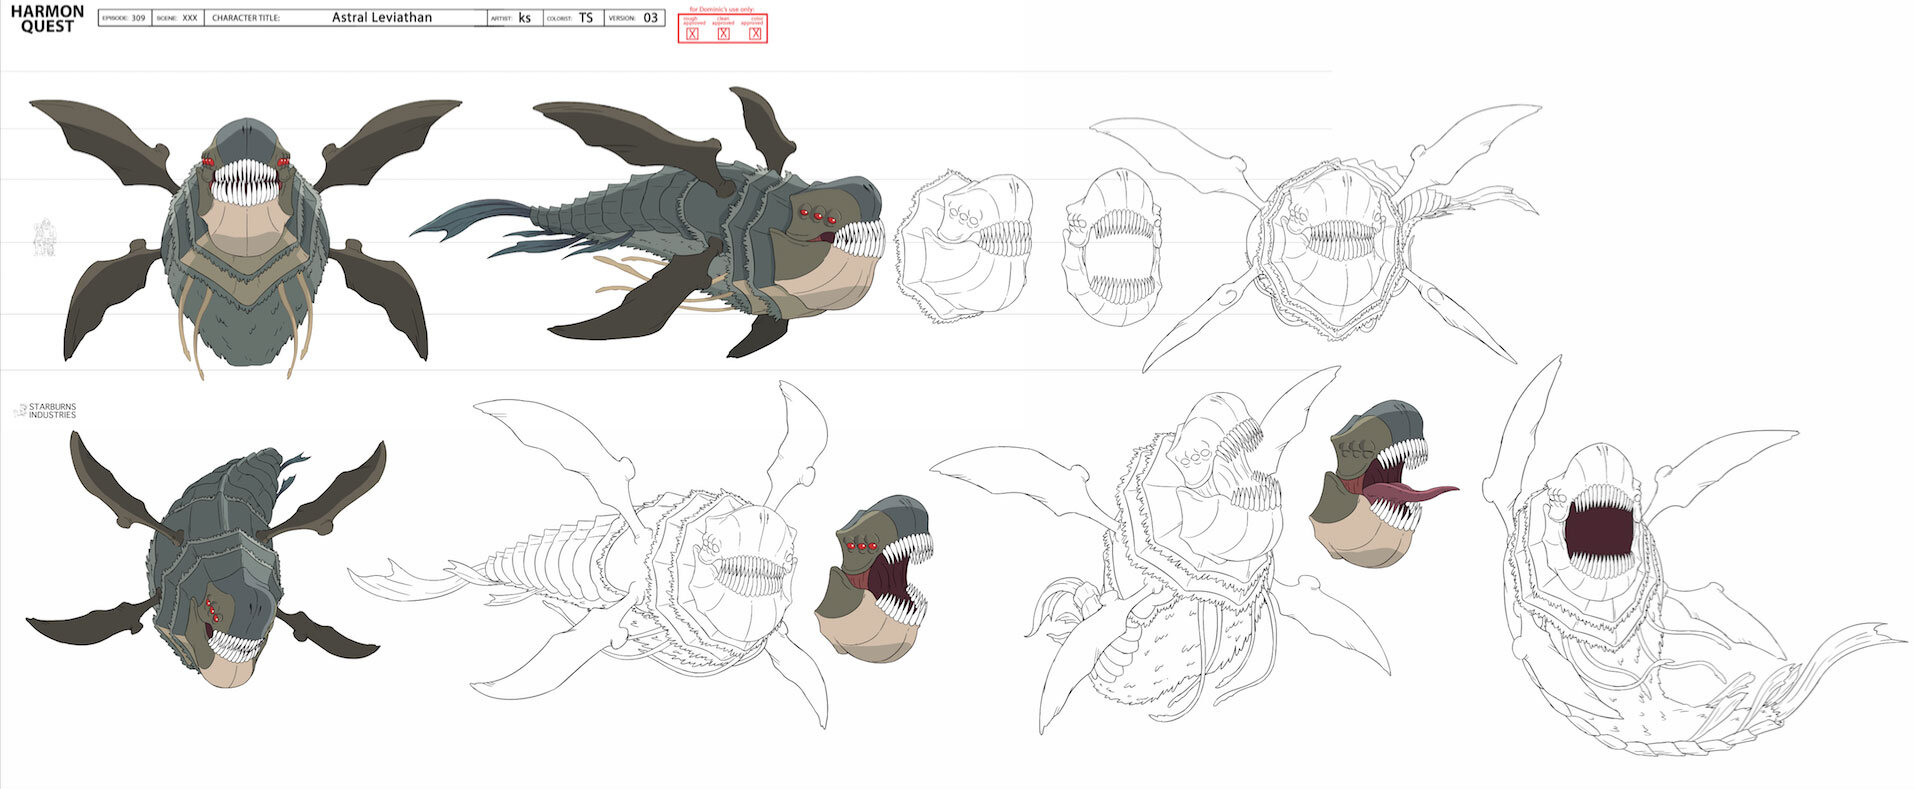Click the Scene XXX field

[x=178, y=18]
